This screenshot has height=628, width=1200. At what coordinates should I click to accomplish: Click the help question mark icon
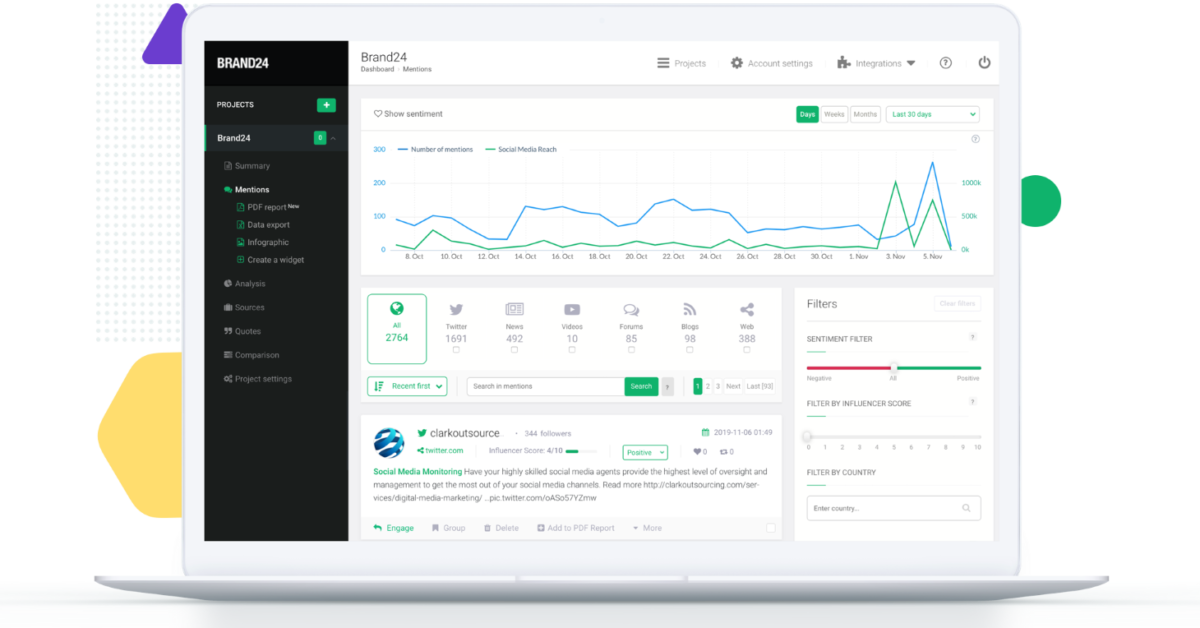click(x=945, y=62)
